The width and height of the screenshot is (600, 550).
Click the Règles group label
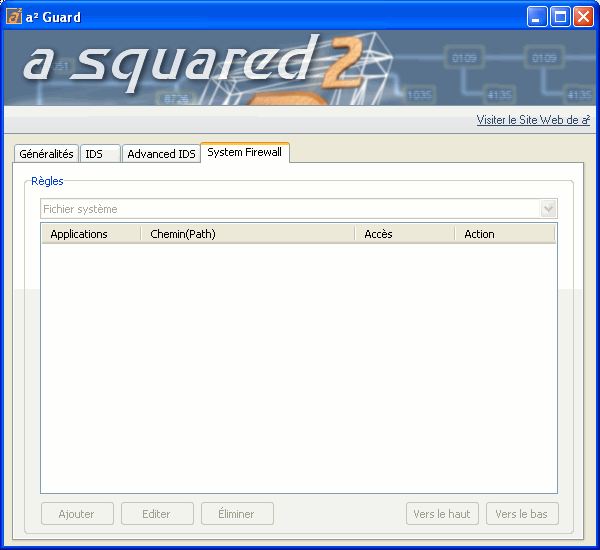coord(47,181)
